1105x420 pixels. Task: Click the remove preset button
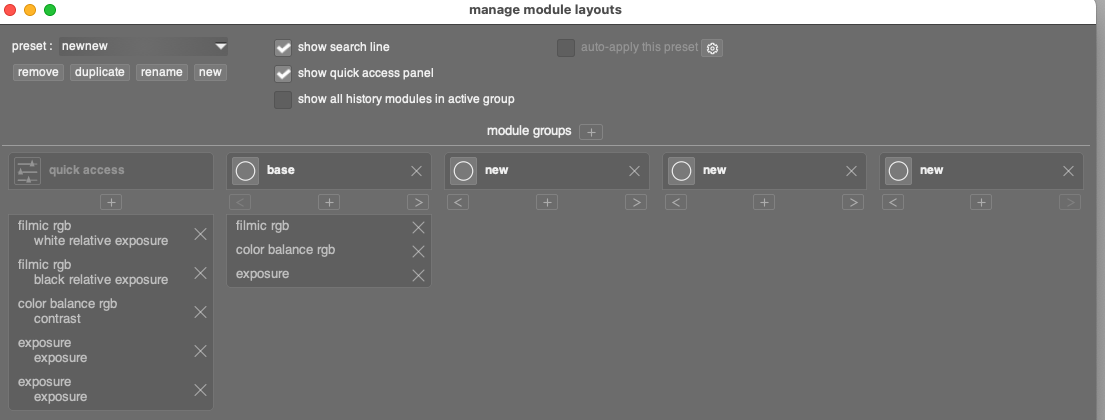tap(38, 73)
